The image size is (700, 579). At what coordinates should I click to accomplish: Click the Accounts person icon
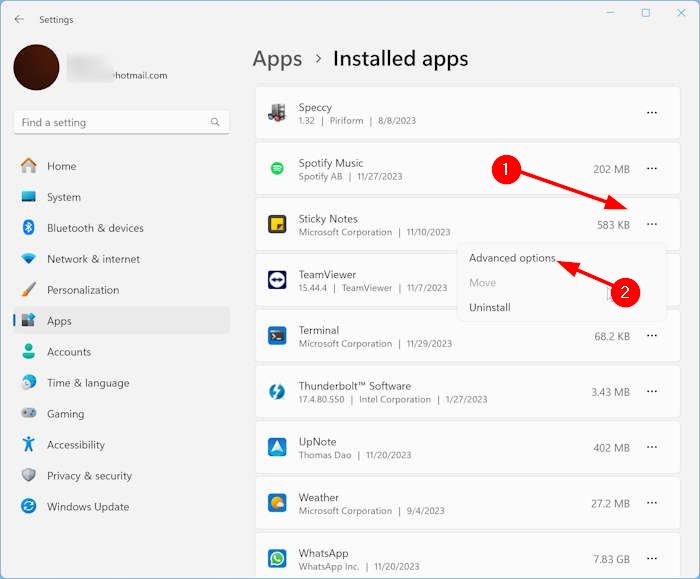(29, 351)
